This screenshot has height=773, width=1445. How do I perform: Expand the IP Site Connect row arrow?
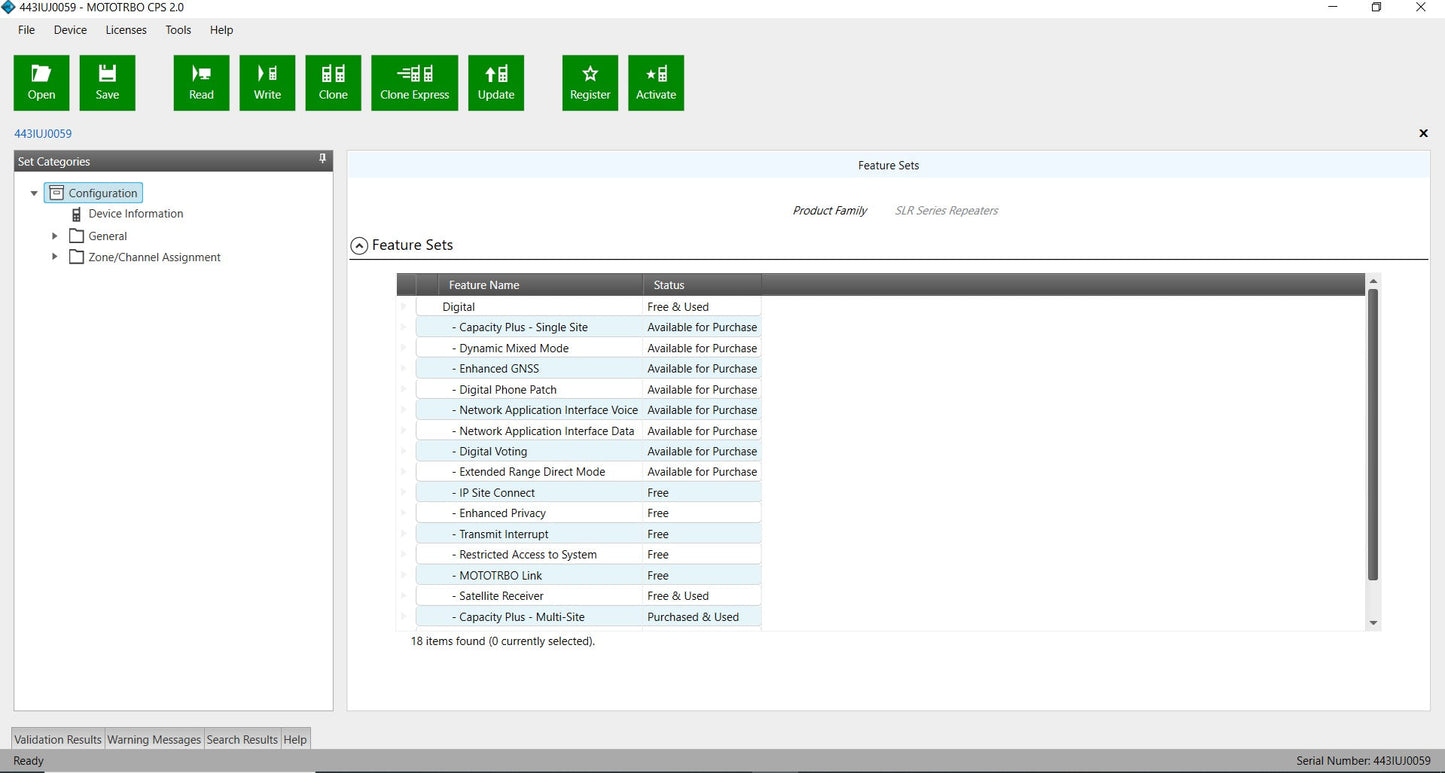404,493
